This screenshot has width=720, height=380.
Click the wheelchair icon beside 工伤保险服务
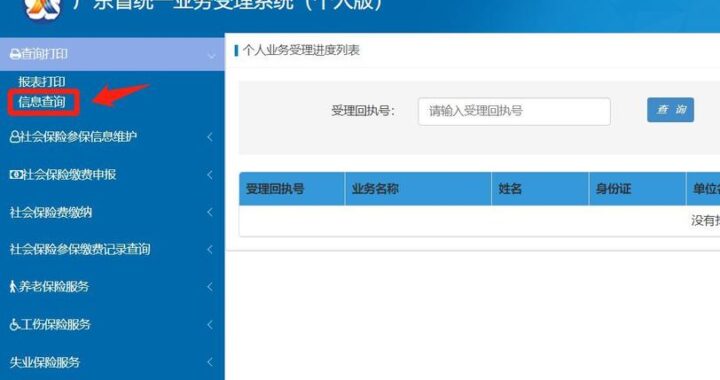pos(14,324)
